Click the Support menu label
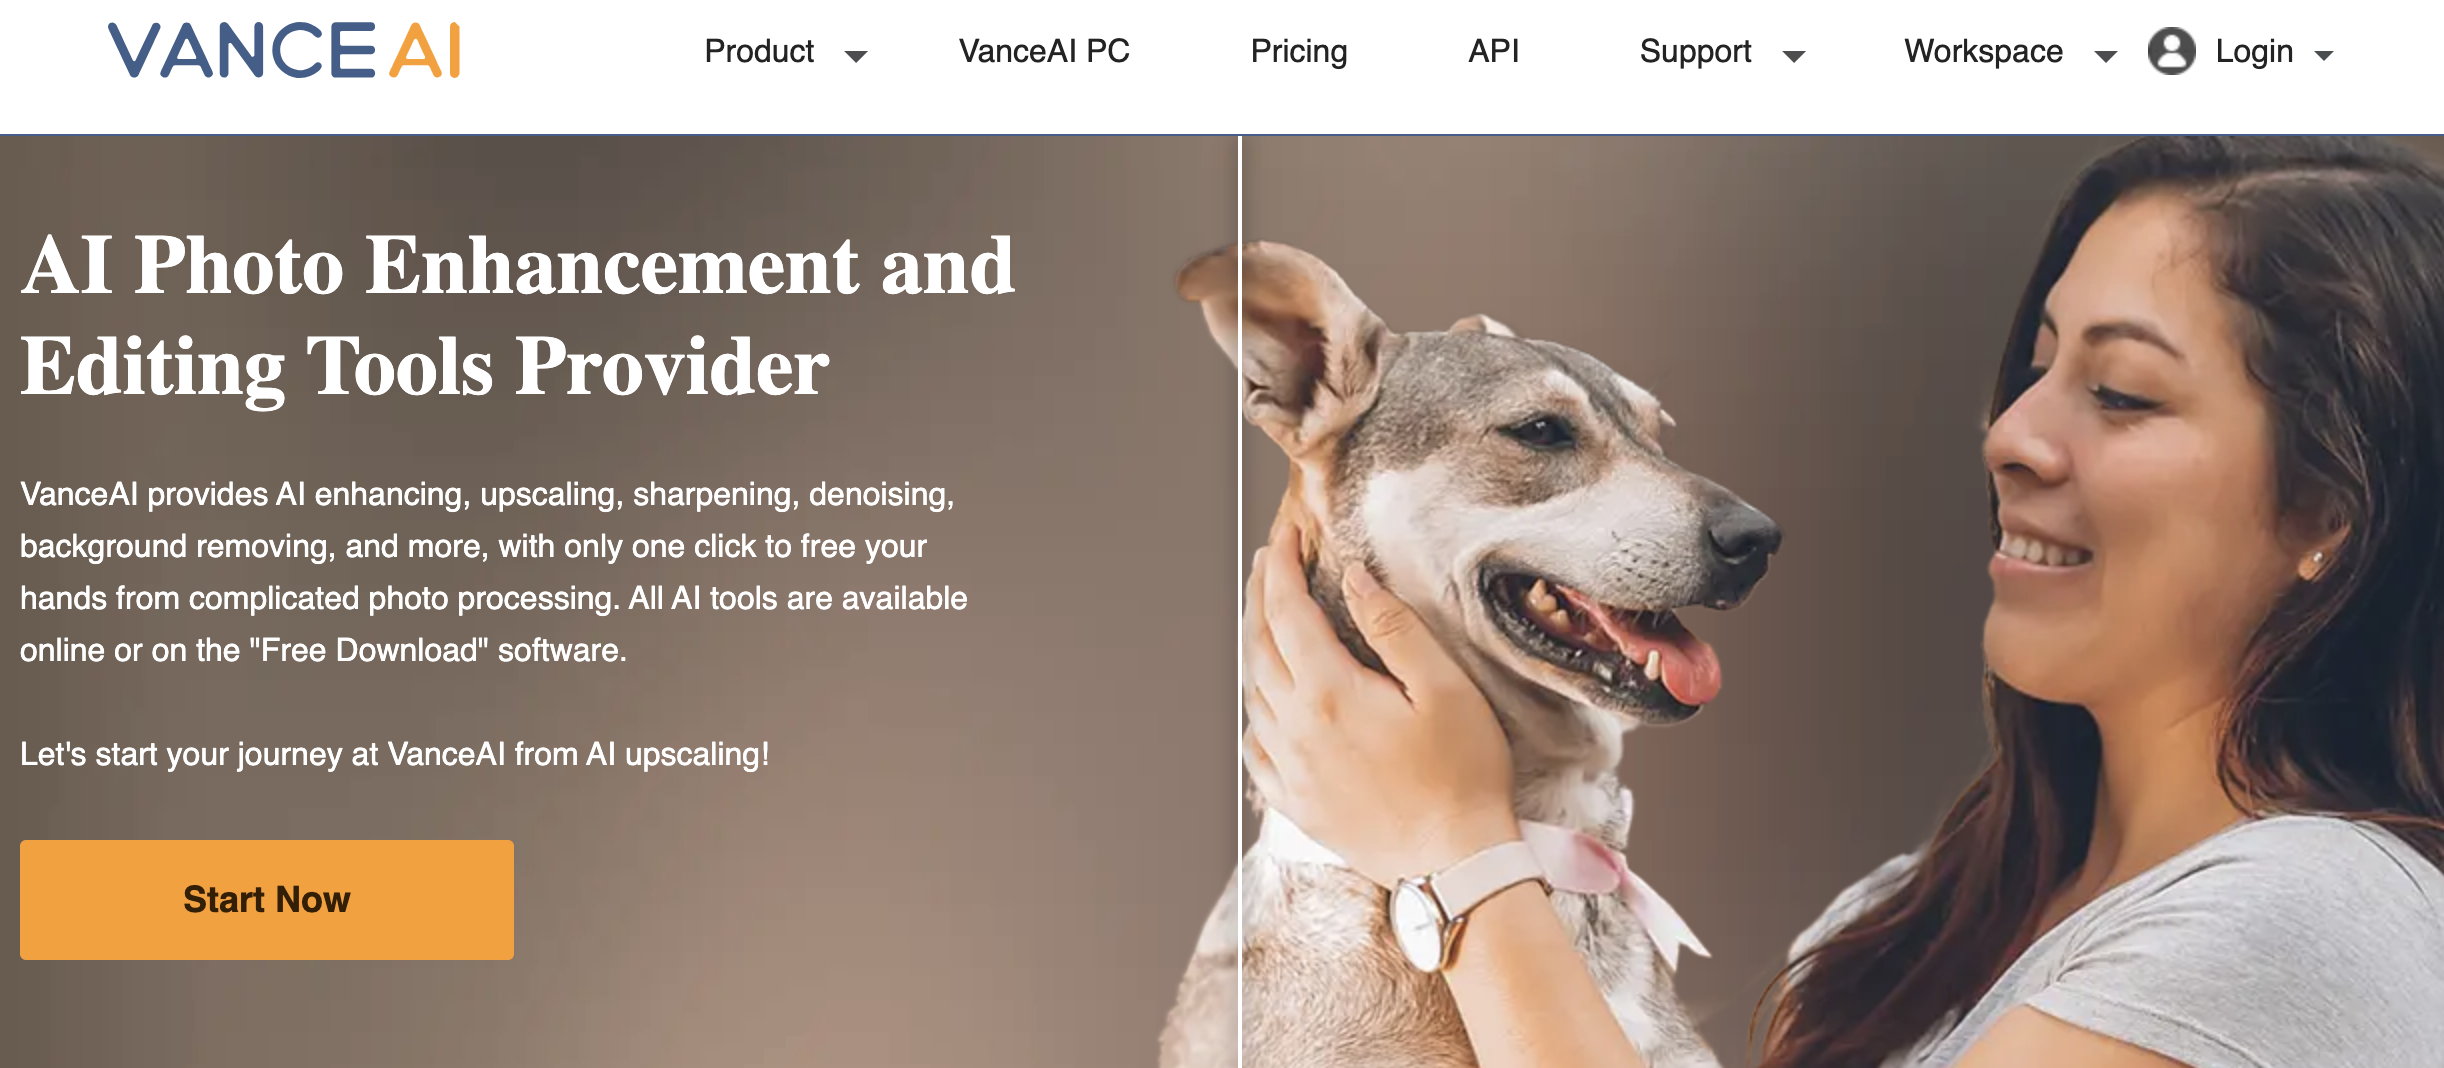The height and width of the screenshot is (1068, 2444). pos(1695,51)
